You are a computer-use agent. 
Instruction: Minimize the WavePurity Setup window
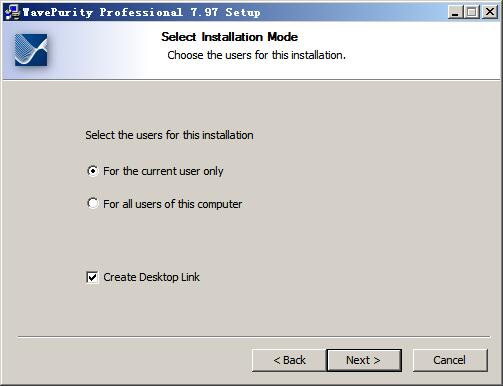click(455, 12)
